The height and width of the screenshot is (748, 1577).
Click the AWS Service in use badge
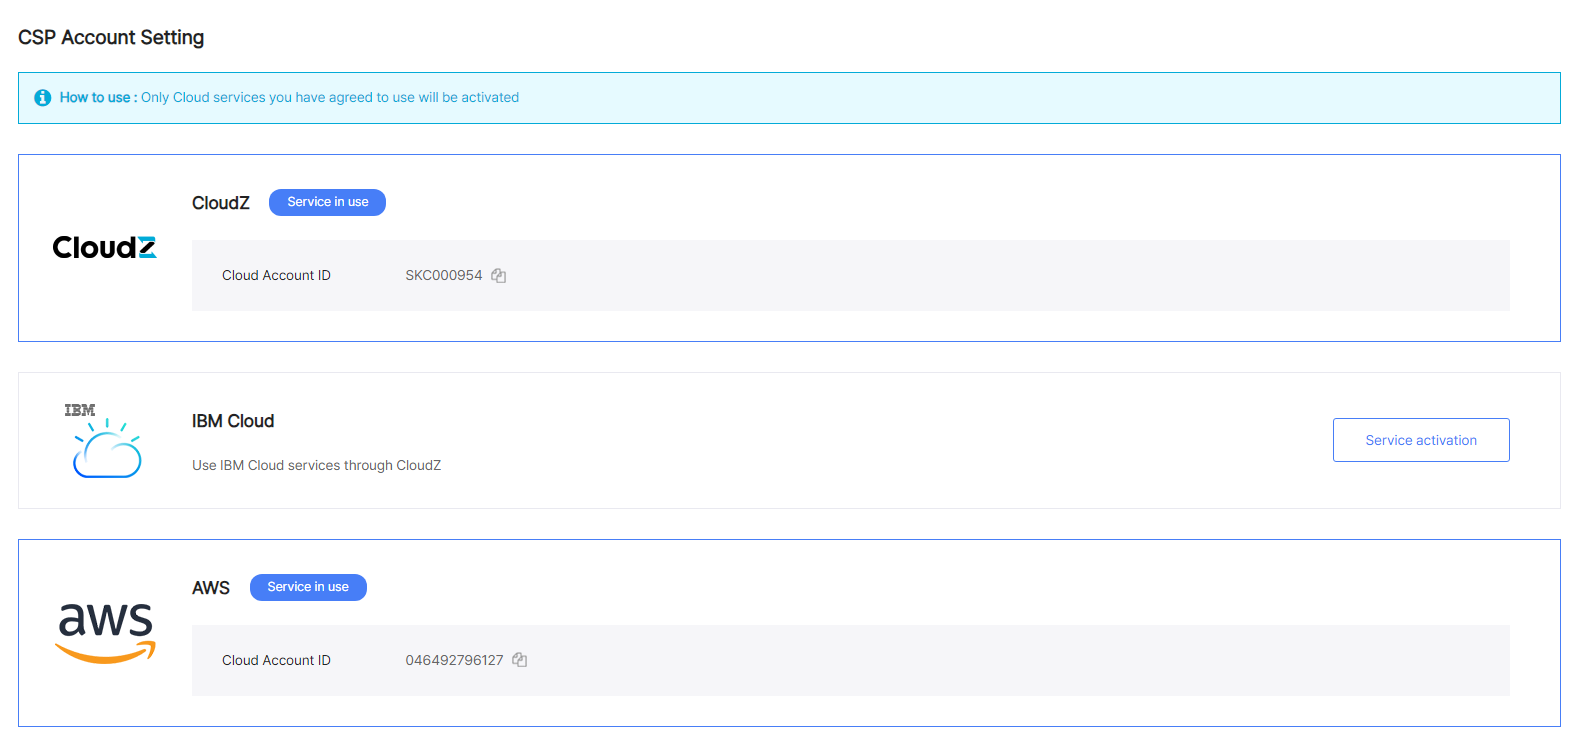tap(308, 587)
